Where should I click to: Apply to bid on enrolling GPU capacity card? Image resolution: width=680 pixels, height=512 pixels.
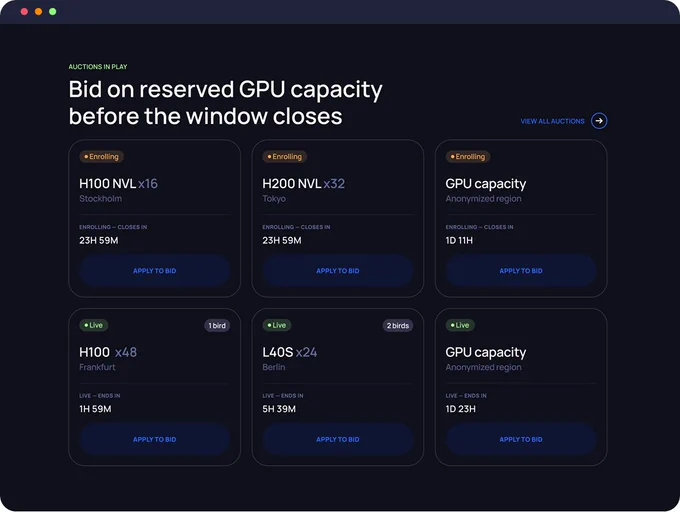click(521, 271)
